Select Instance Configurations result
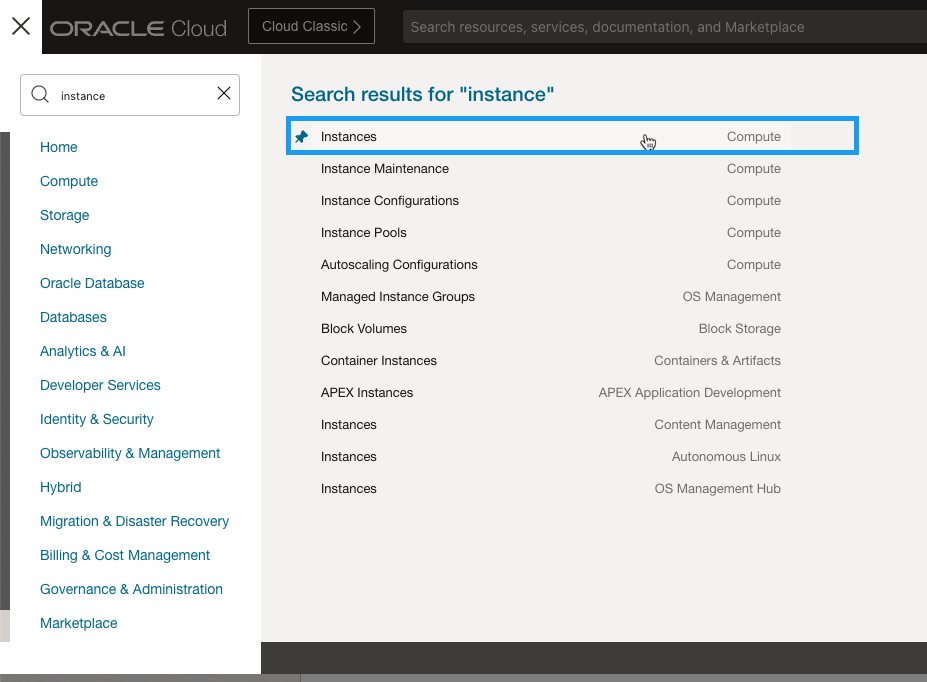The height and width of the screenshot is (682, 927). pyautogui.click(x=390, y=201)
